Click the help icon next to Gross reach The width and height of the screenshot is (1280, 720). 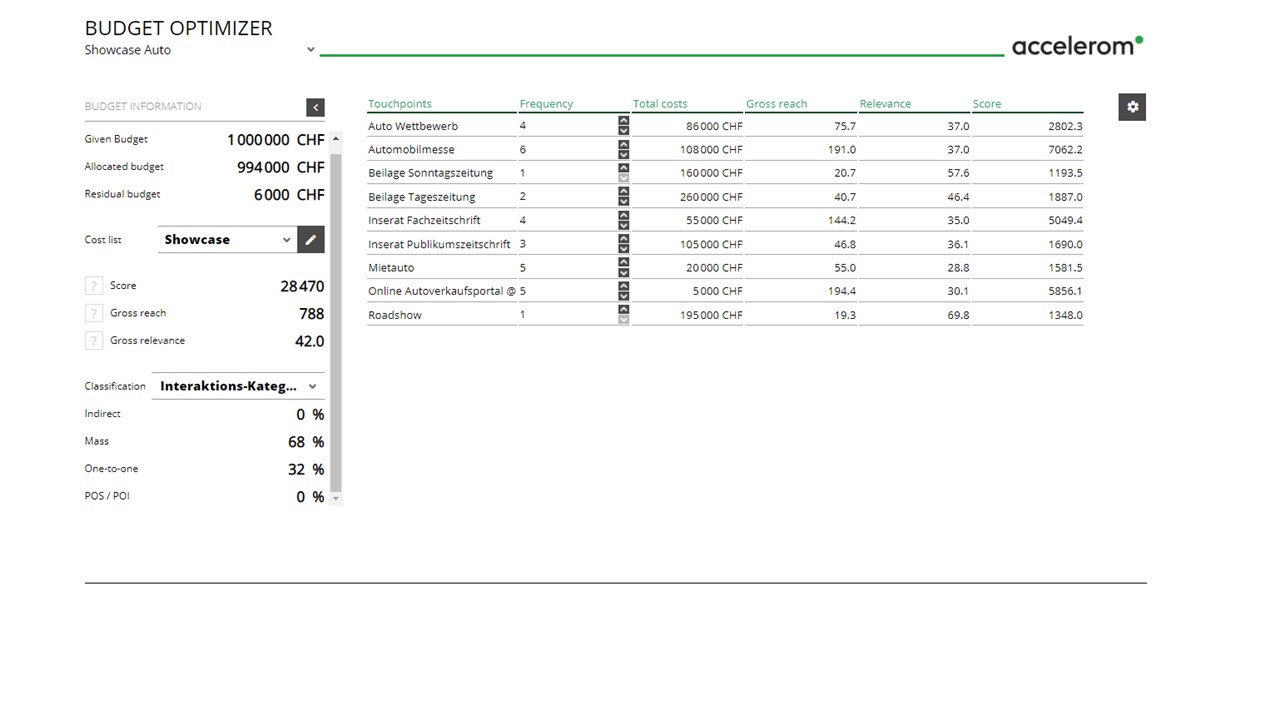tap(94, 313)
